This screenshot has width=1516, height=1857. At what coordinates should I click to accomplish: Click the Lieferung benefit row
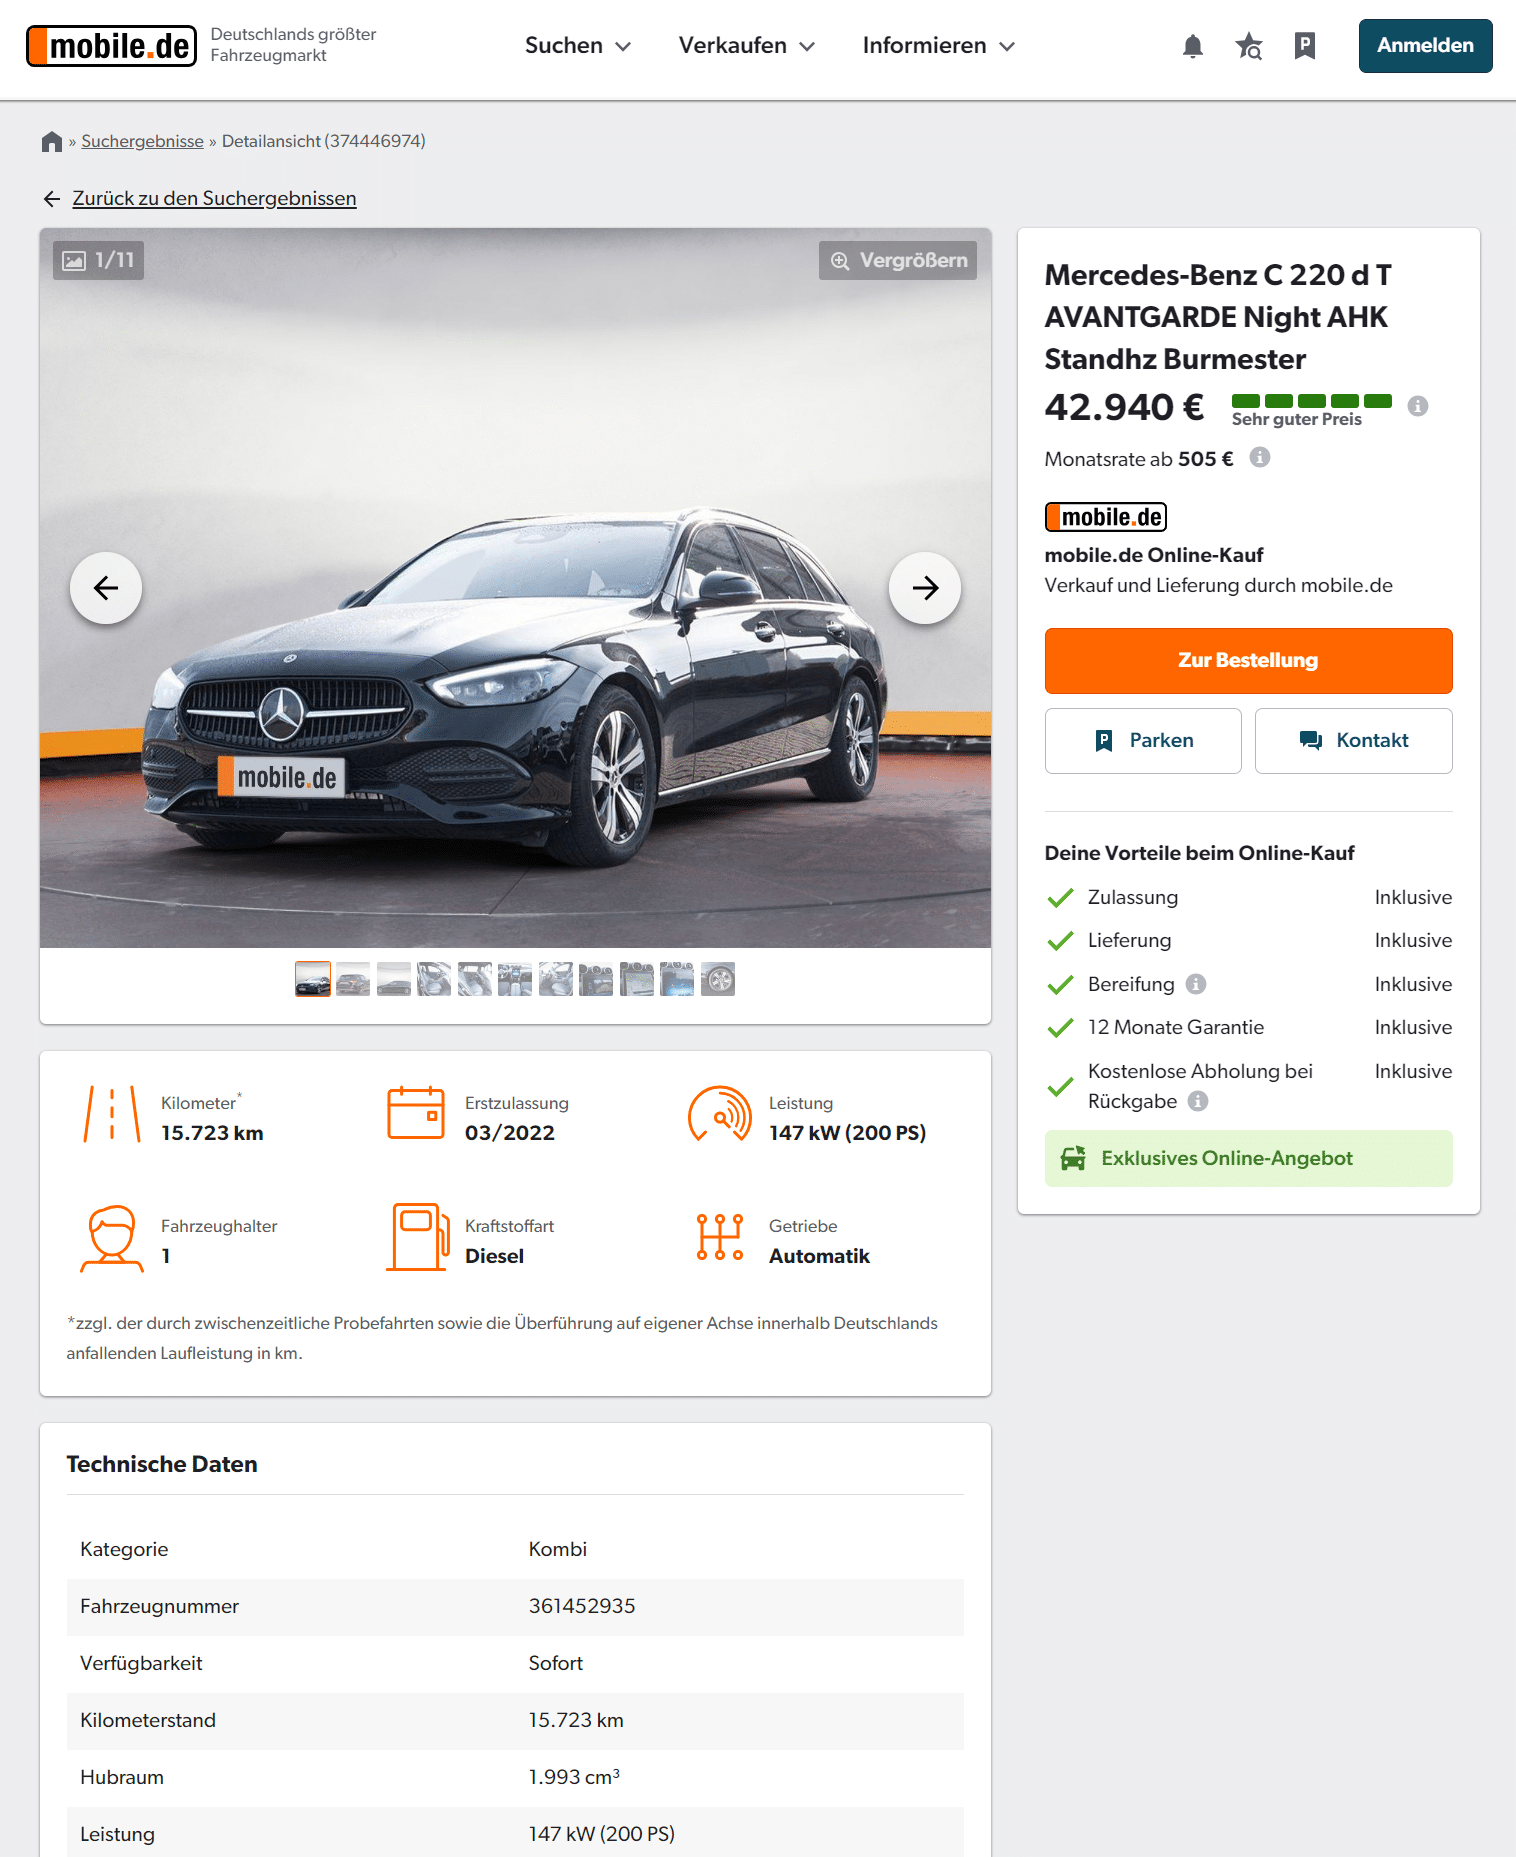pos(1248,941)
